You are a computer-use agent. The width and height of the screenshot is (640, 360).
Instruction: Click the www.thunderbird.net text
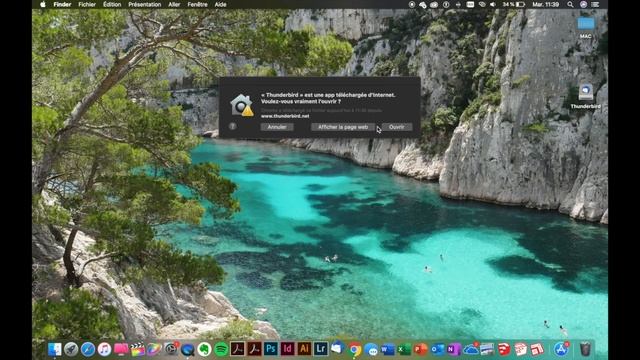[285, 116]
